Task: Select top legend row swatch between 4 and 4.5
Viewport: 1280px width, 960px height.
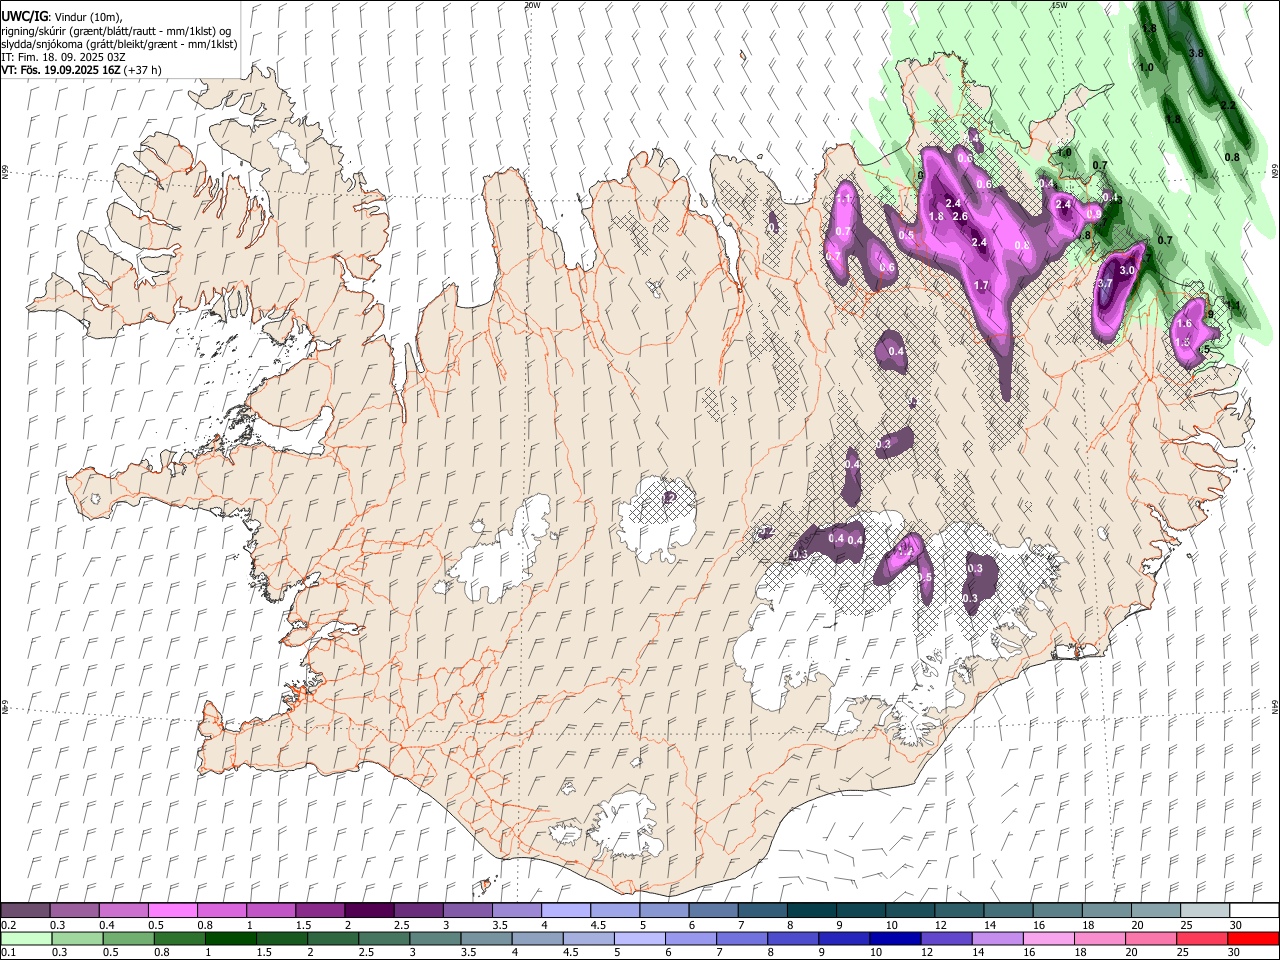Action: tap(564, 910)
